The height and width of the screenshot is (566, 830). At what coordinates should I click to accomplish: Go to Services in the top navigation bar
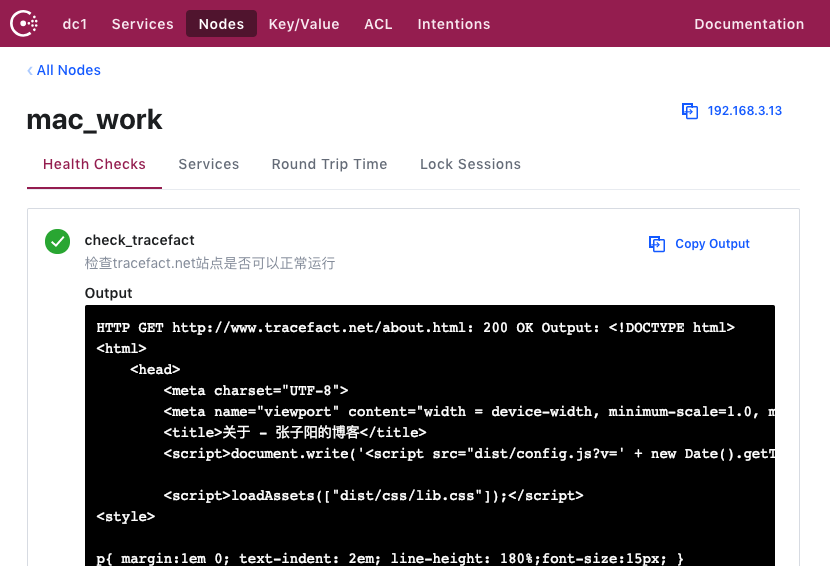142,24
